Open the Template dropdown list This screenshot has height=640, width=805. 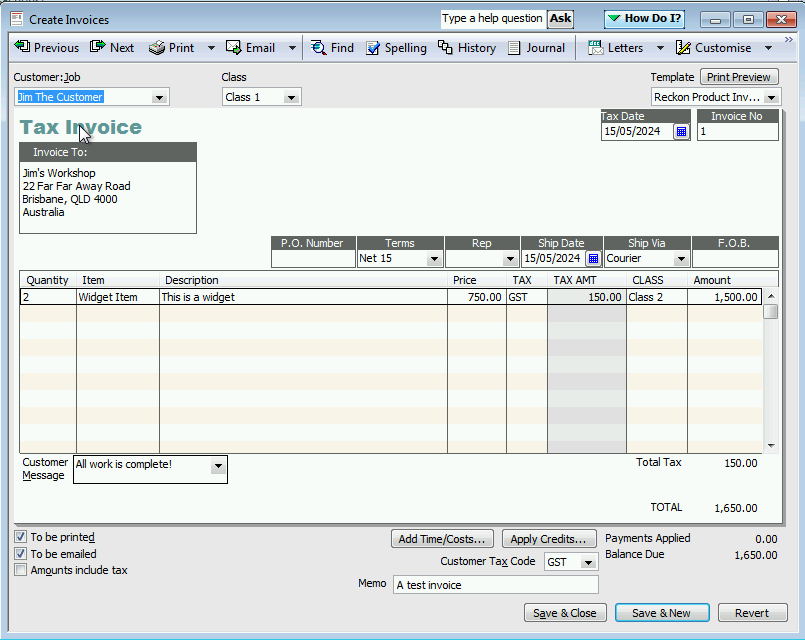tap(771, 98)
